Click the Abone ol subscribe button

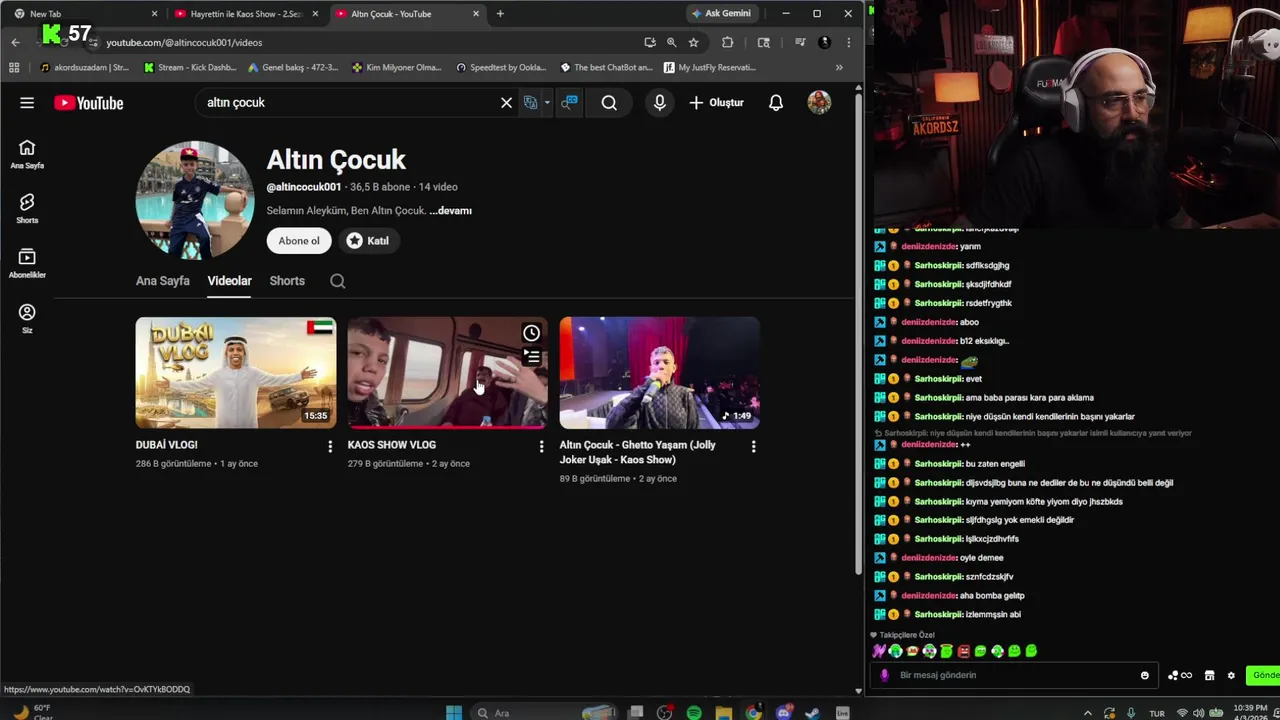[299, 241]
